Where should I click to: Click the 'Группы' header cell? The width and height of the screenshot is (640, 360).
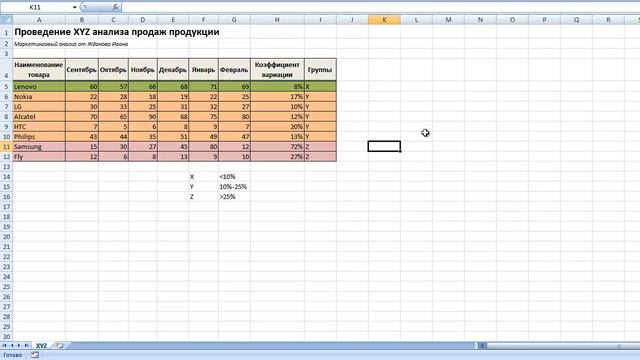[320, 70]
